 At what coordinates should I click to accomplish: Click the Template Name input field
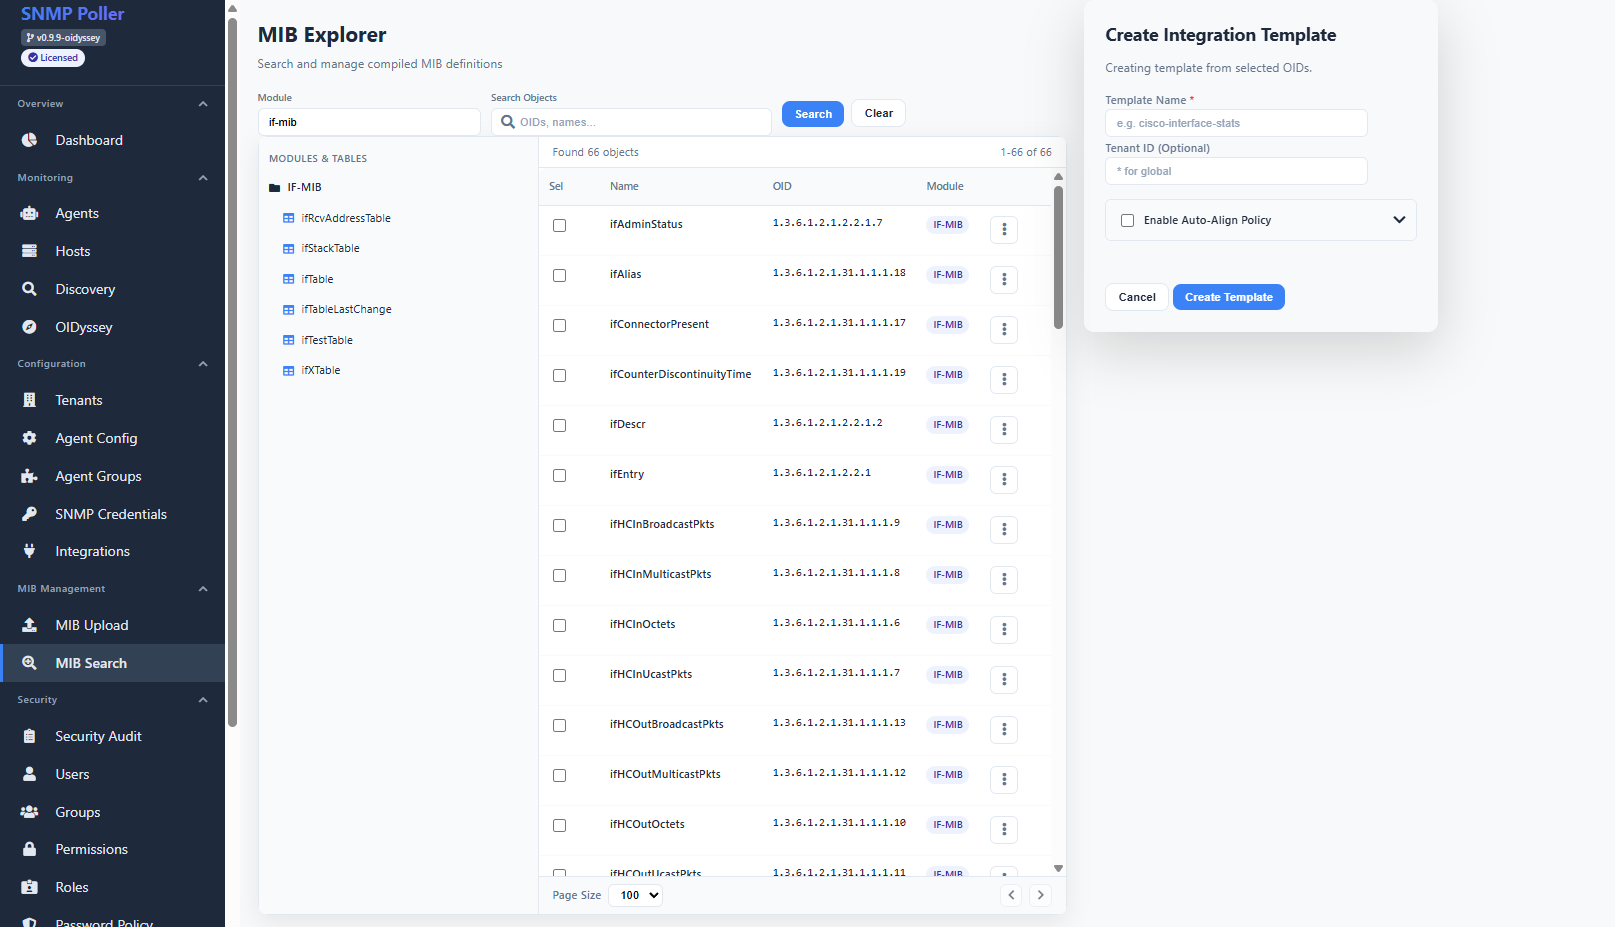[1235, 123]
